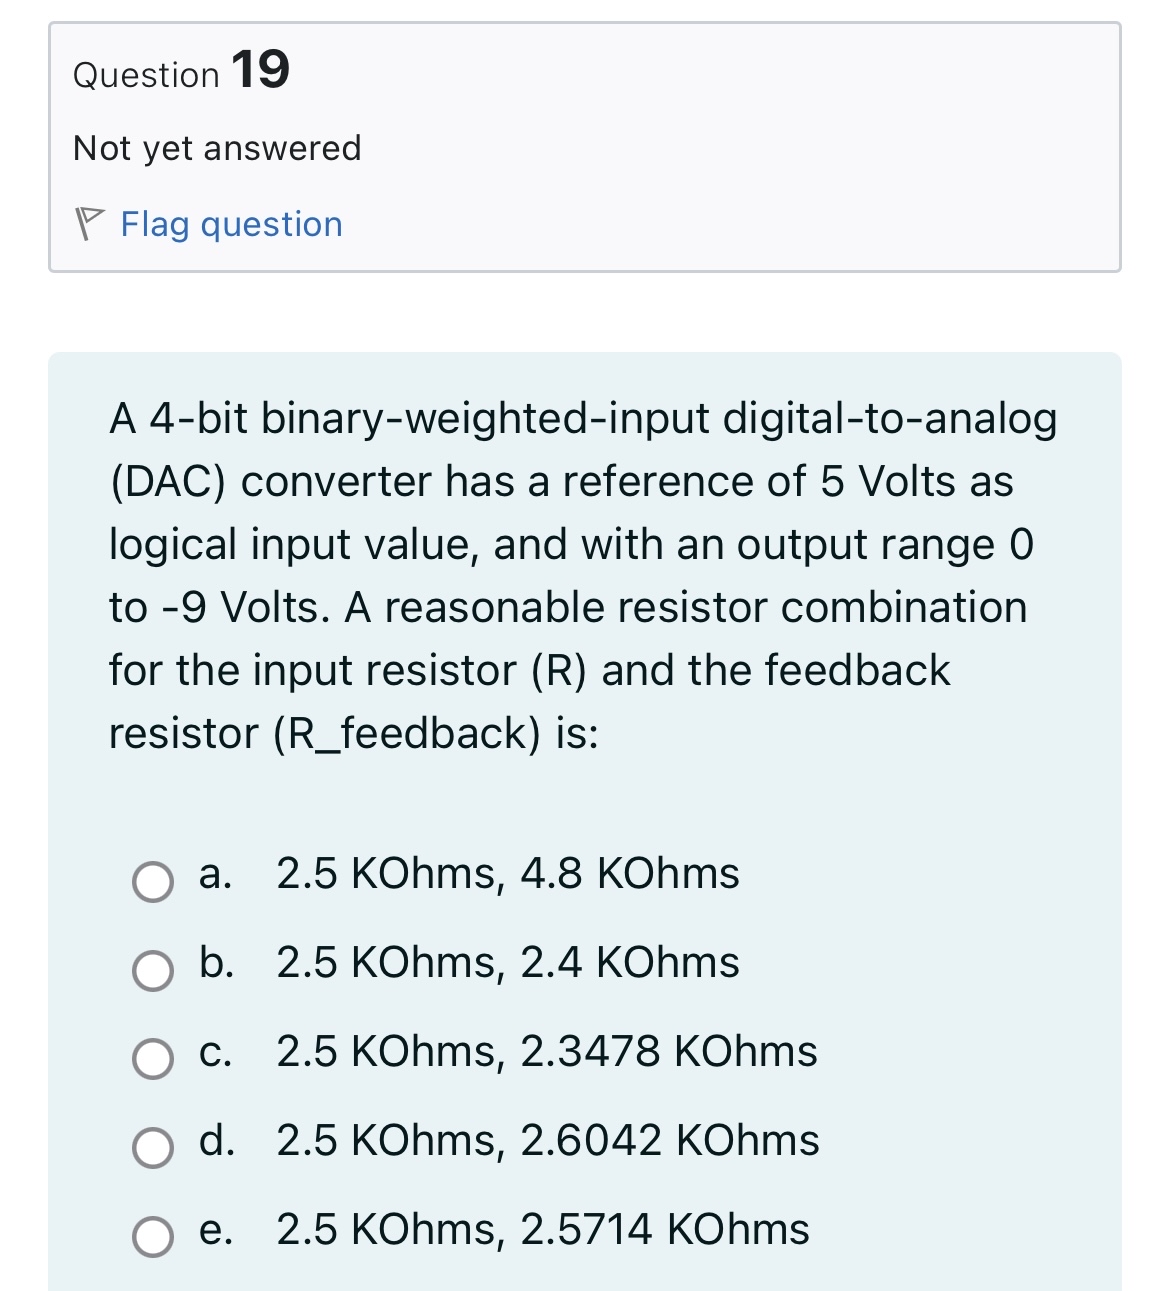Click the Question 19 heading
Image resolution: width=1170 pixels, height=1291 pixels.
click(178, 72)
